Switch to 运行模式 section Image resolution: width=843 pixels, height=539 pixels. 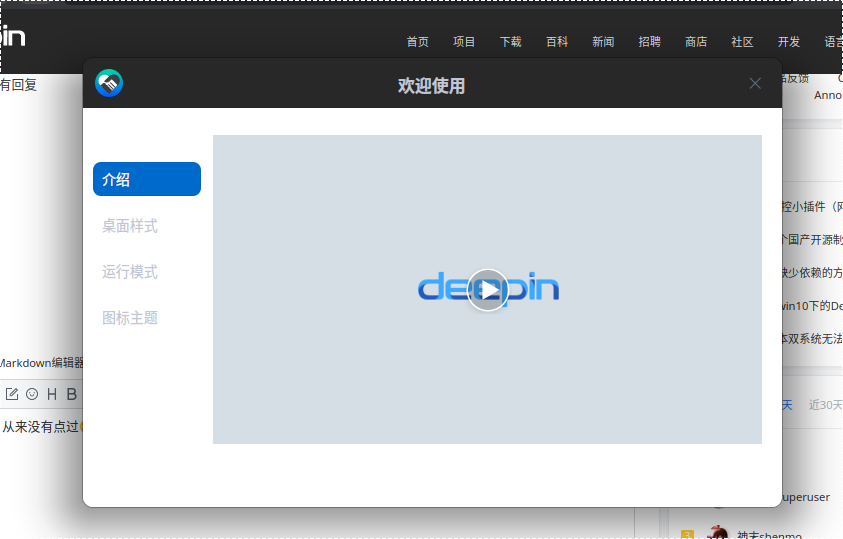point(130,272)
